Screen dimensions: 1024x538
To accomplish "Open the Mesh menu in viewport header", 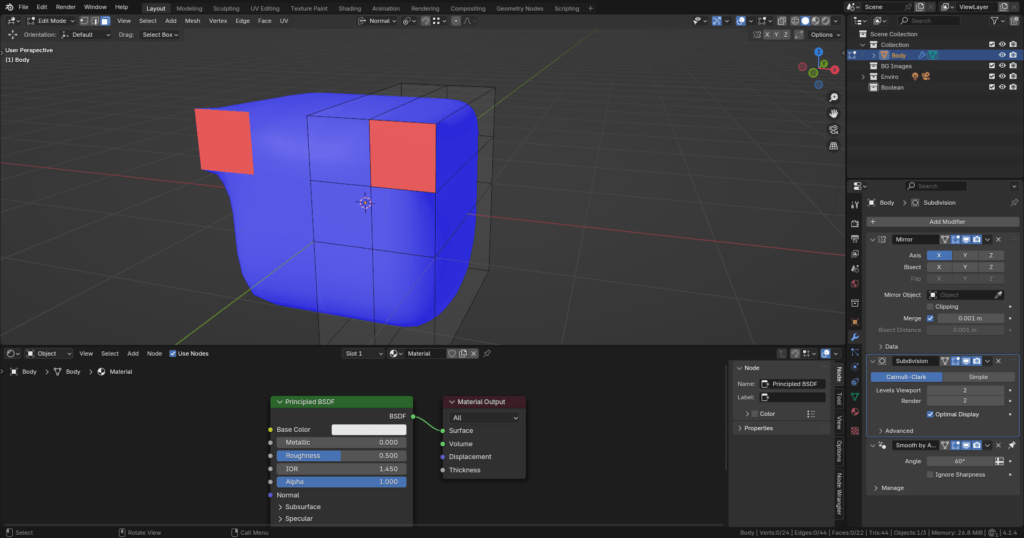I will (x=192, y=20).
